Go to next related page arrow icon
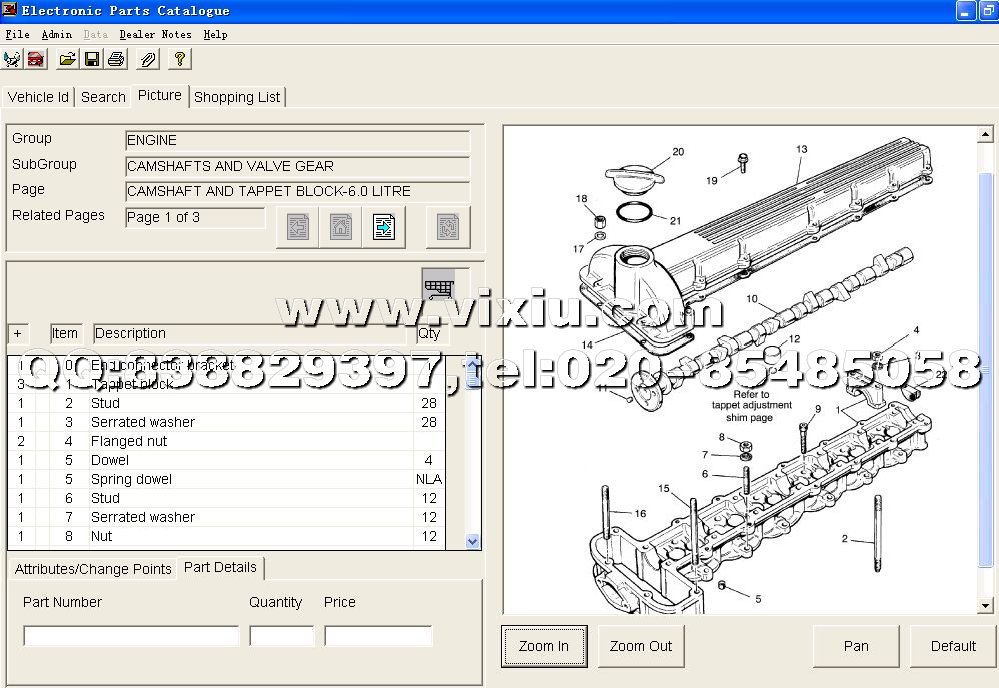 click(383, 228)
